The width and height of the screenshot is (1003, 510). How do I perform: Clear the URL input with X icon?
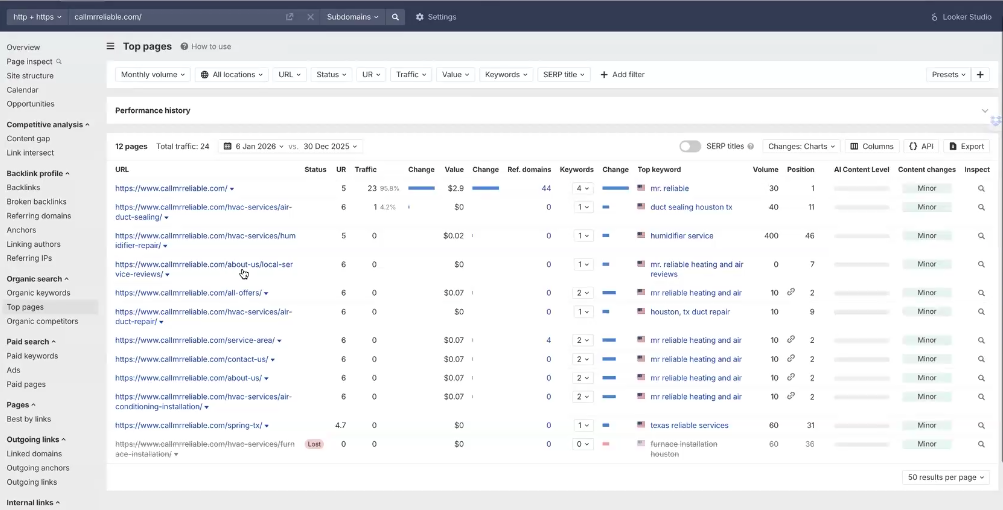(x=310, y=17)
